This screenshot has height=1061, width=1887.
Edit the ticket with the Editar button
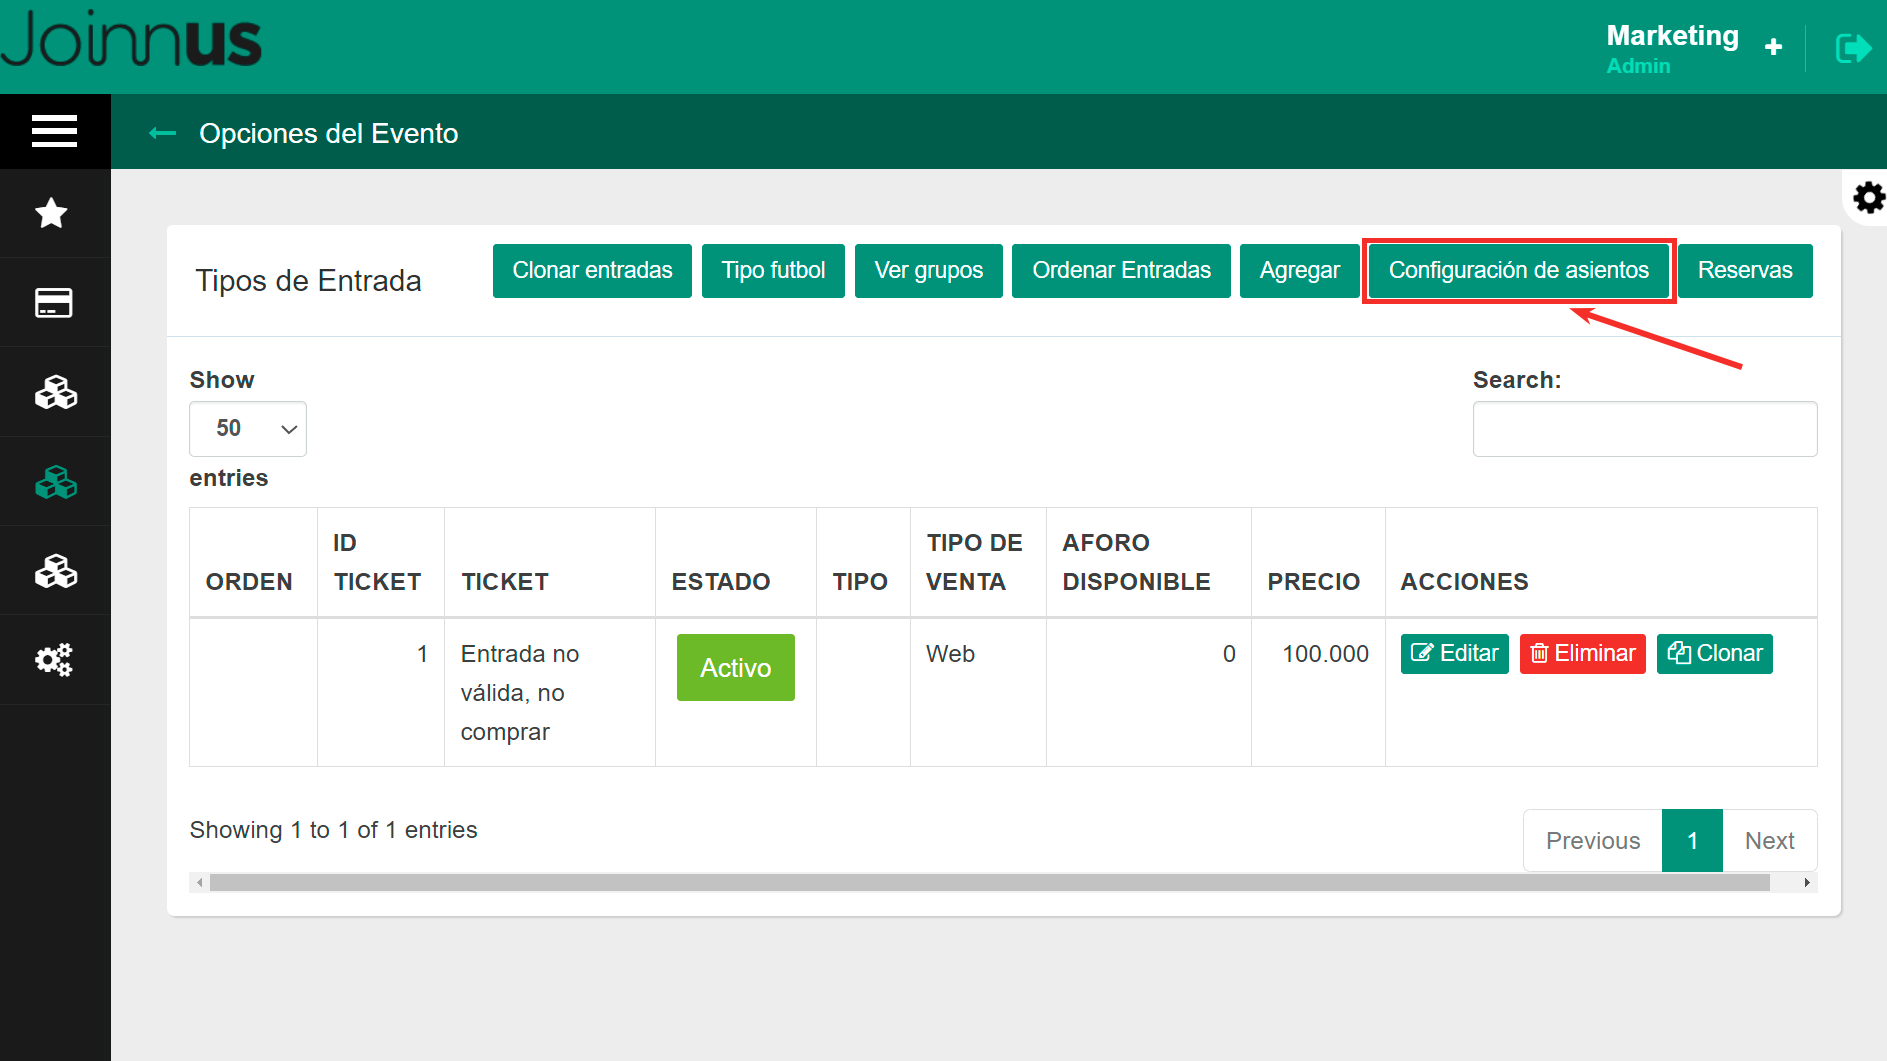(x=1454, y=653)
